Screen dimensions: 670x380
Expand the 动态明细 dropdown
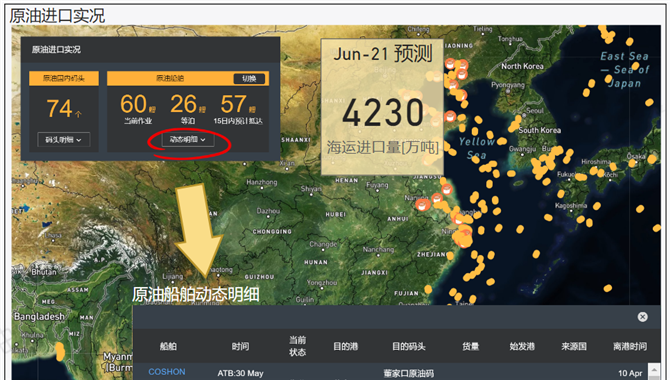tap(188, 139)
